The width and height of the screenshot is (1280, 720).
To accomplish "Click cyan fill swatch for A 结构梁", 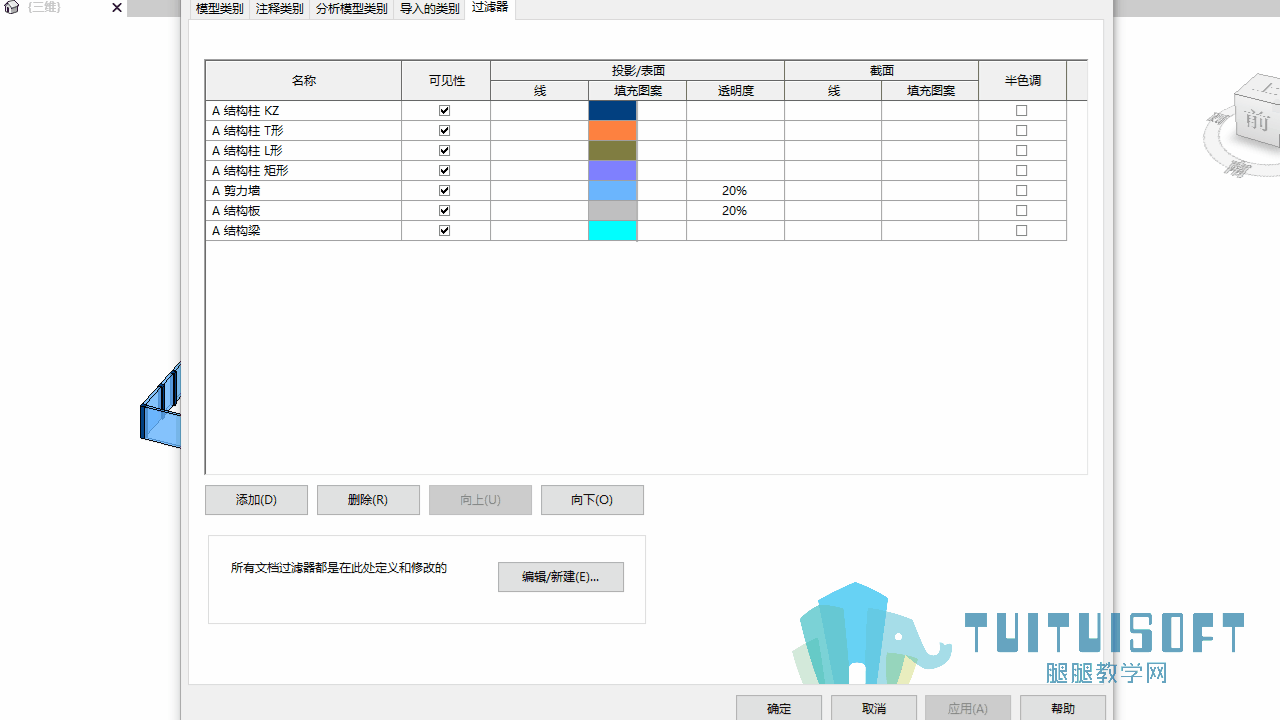I will (x=613, y=231).
